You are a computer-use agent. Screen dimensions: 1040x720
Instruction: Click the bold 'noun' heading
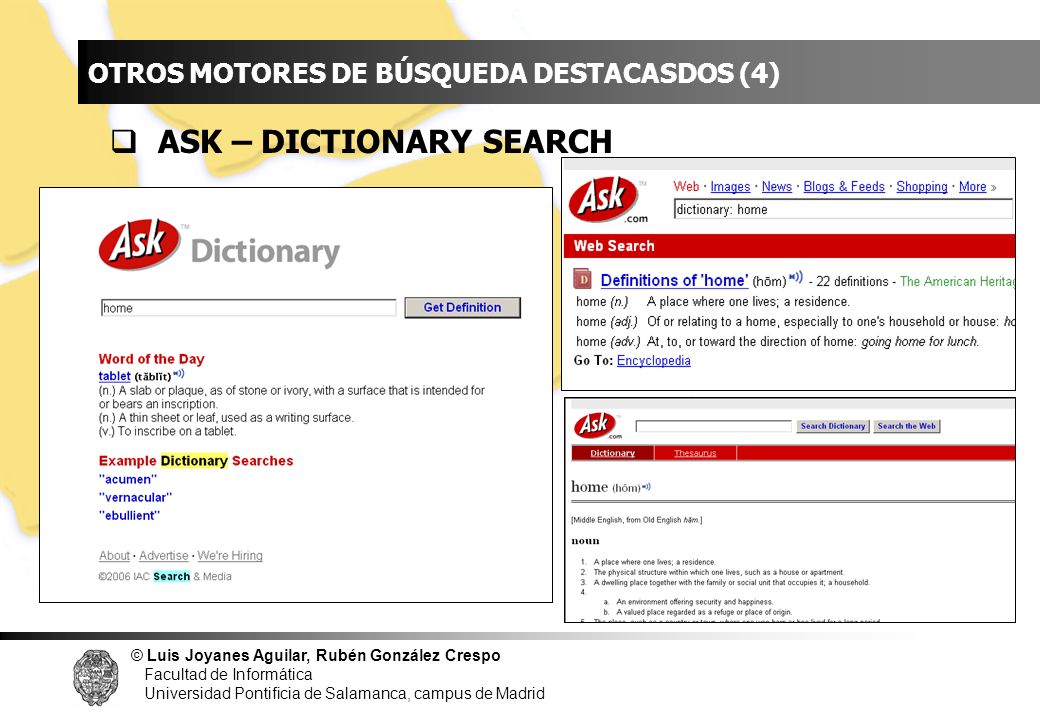585,541
